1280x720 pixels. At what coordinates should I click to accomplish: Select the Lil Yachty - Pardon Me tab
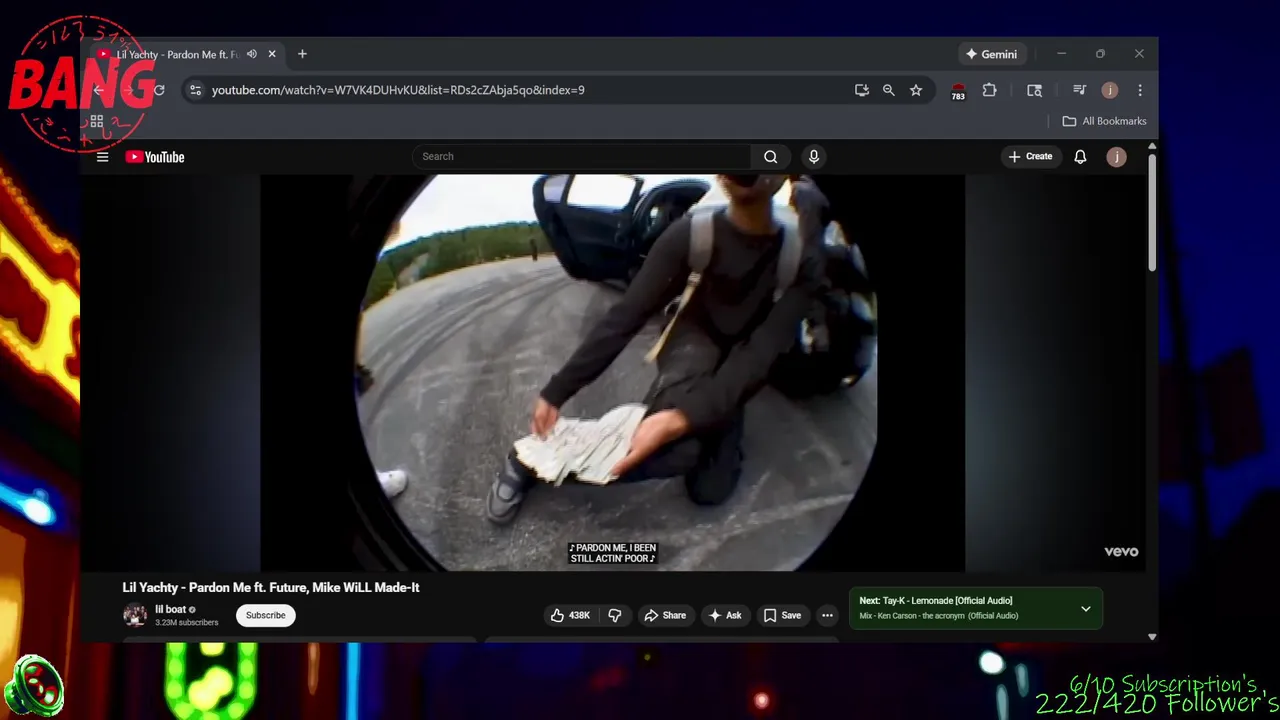pos(176,54)
